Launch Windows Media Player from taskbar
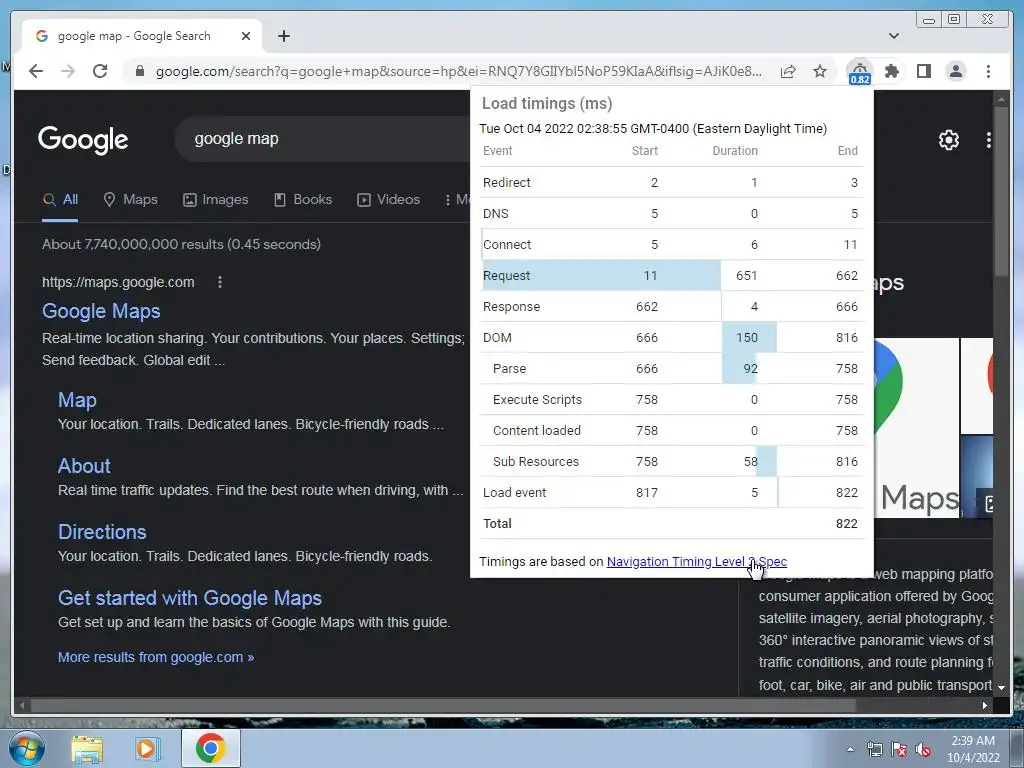Image resolution: width=1024 pixels, height=768 pixels. pos(148,748)
